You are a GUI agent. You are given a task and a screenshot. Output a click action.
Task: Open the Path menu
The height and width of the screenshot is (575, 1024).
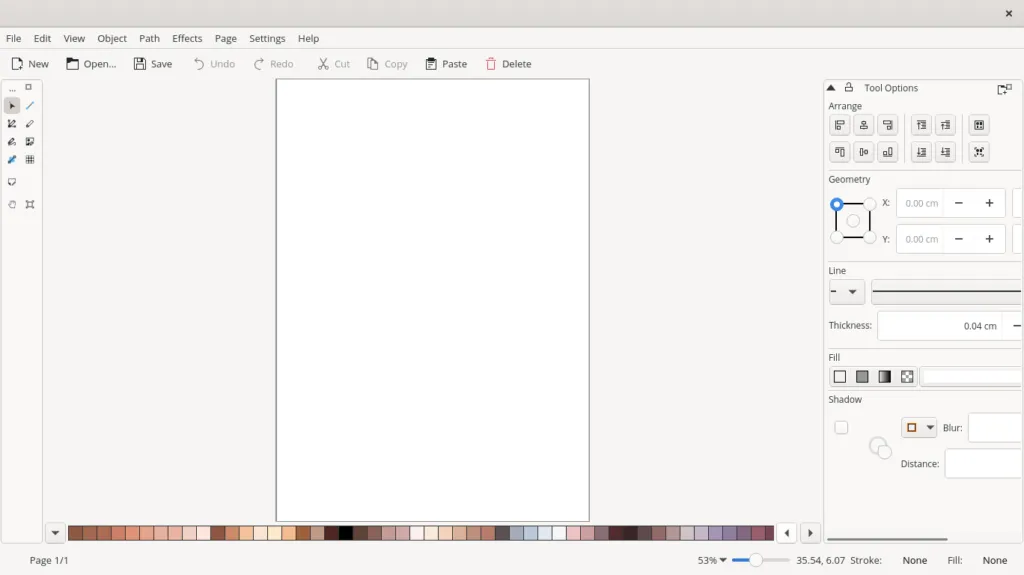click(149, 38)
